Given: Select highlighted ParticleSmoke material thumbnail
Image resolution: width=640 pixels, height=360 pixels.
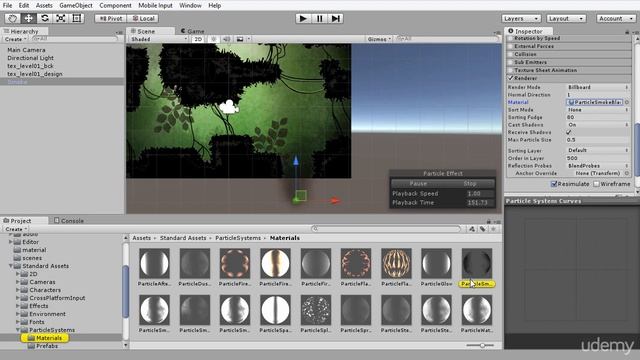Looking at the screenshot, I should tap(477, 263).
